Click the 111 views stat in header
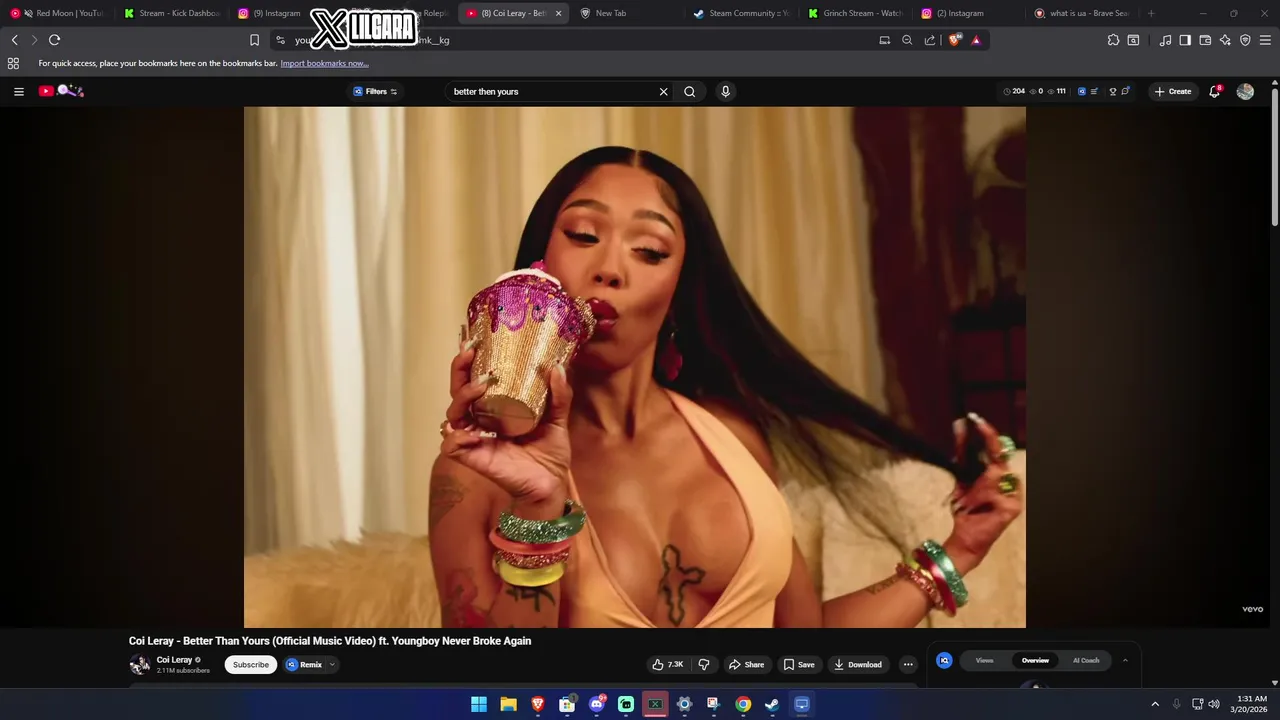This screenshot has height=720, width=1280. click(1056, 91)
